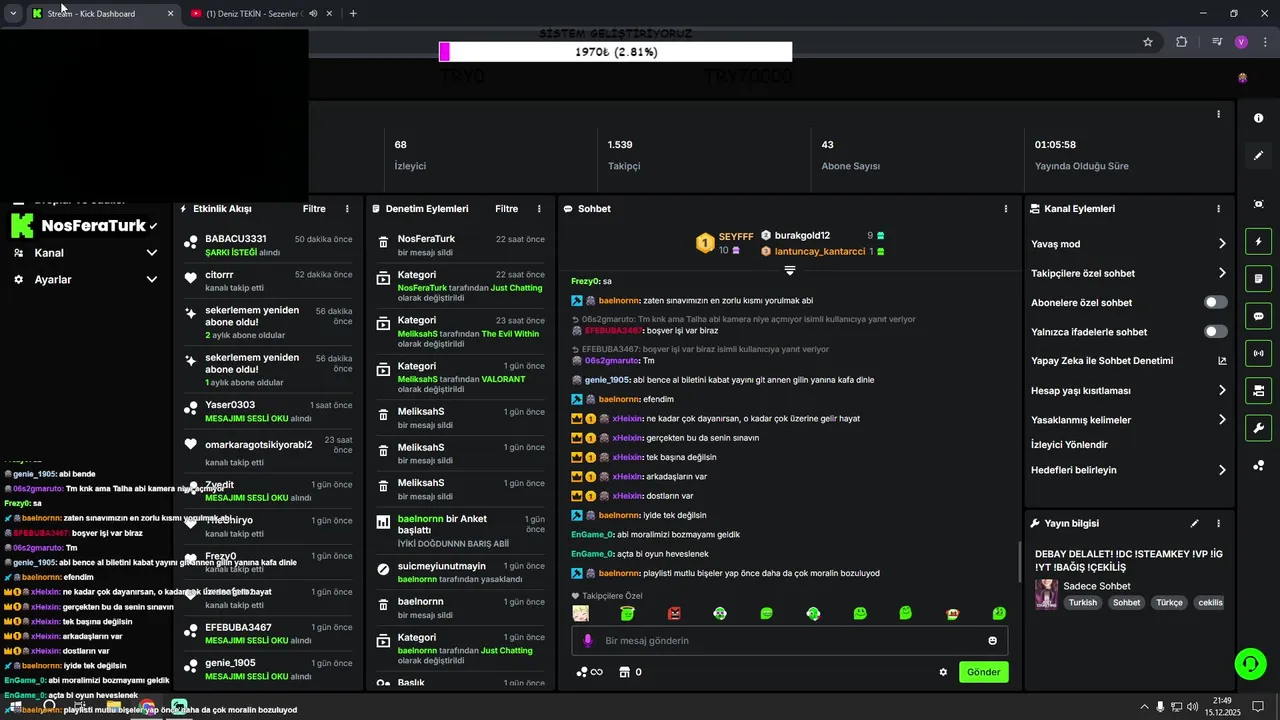Click the shop icon below message box
The width and height of the screenshot is (1280, 720).
pos(625,672)
